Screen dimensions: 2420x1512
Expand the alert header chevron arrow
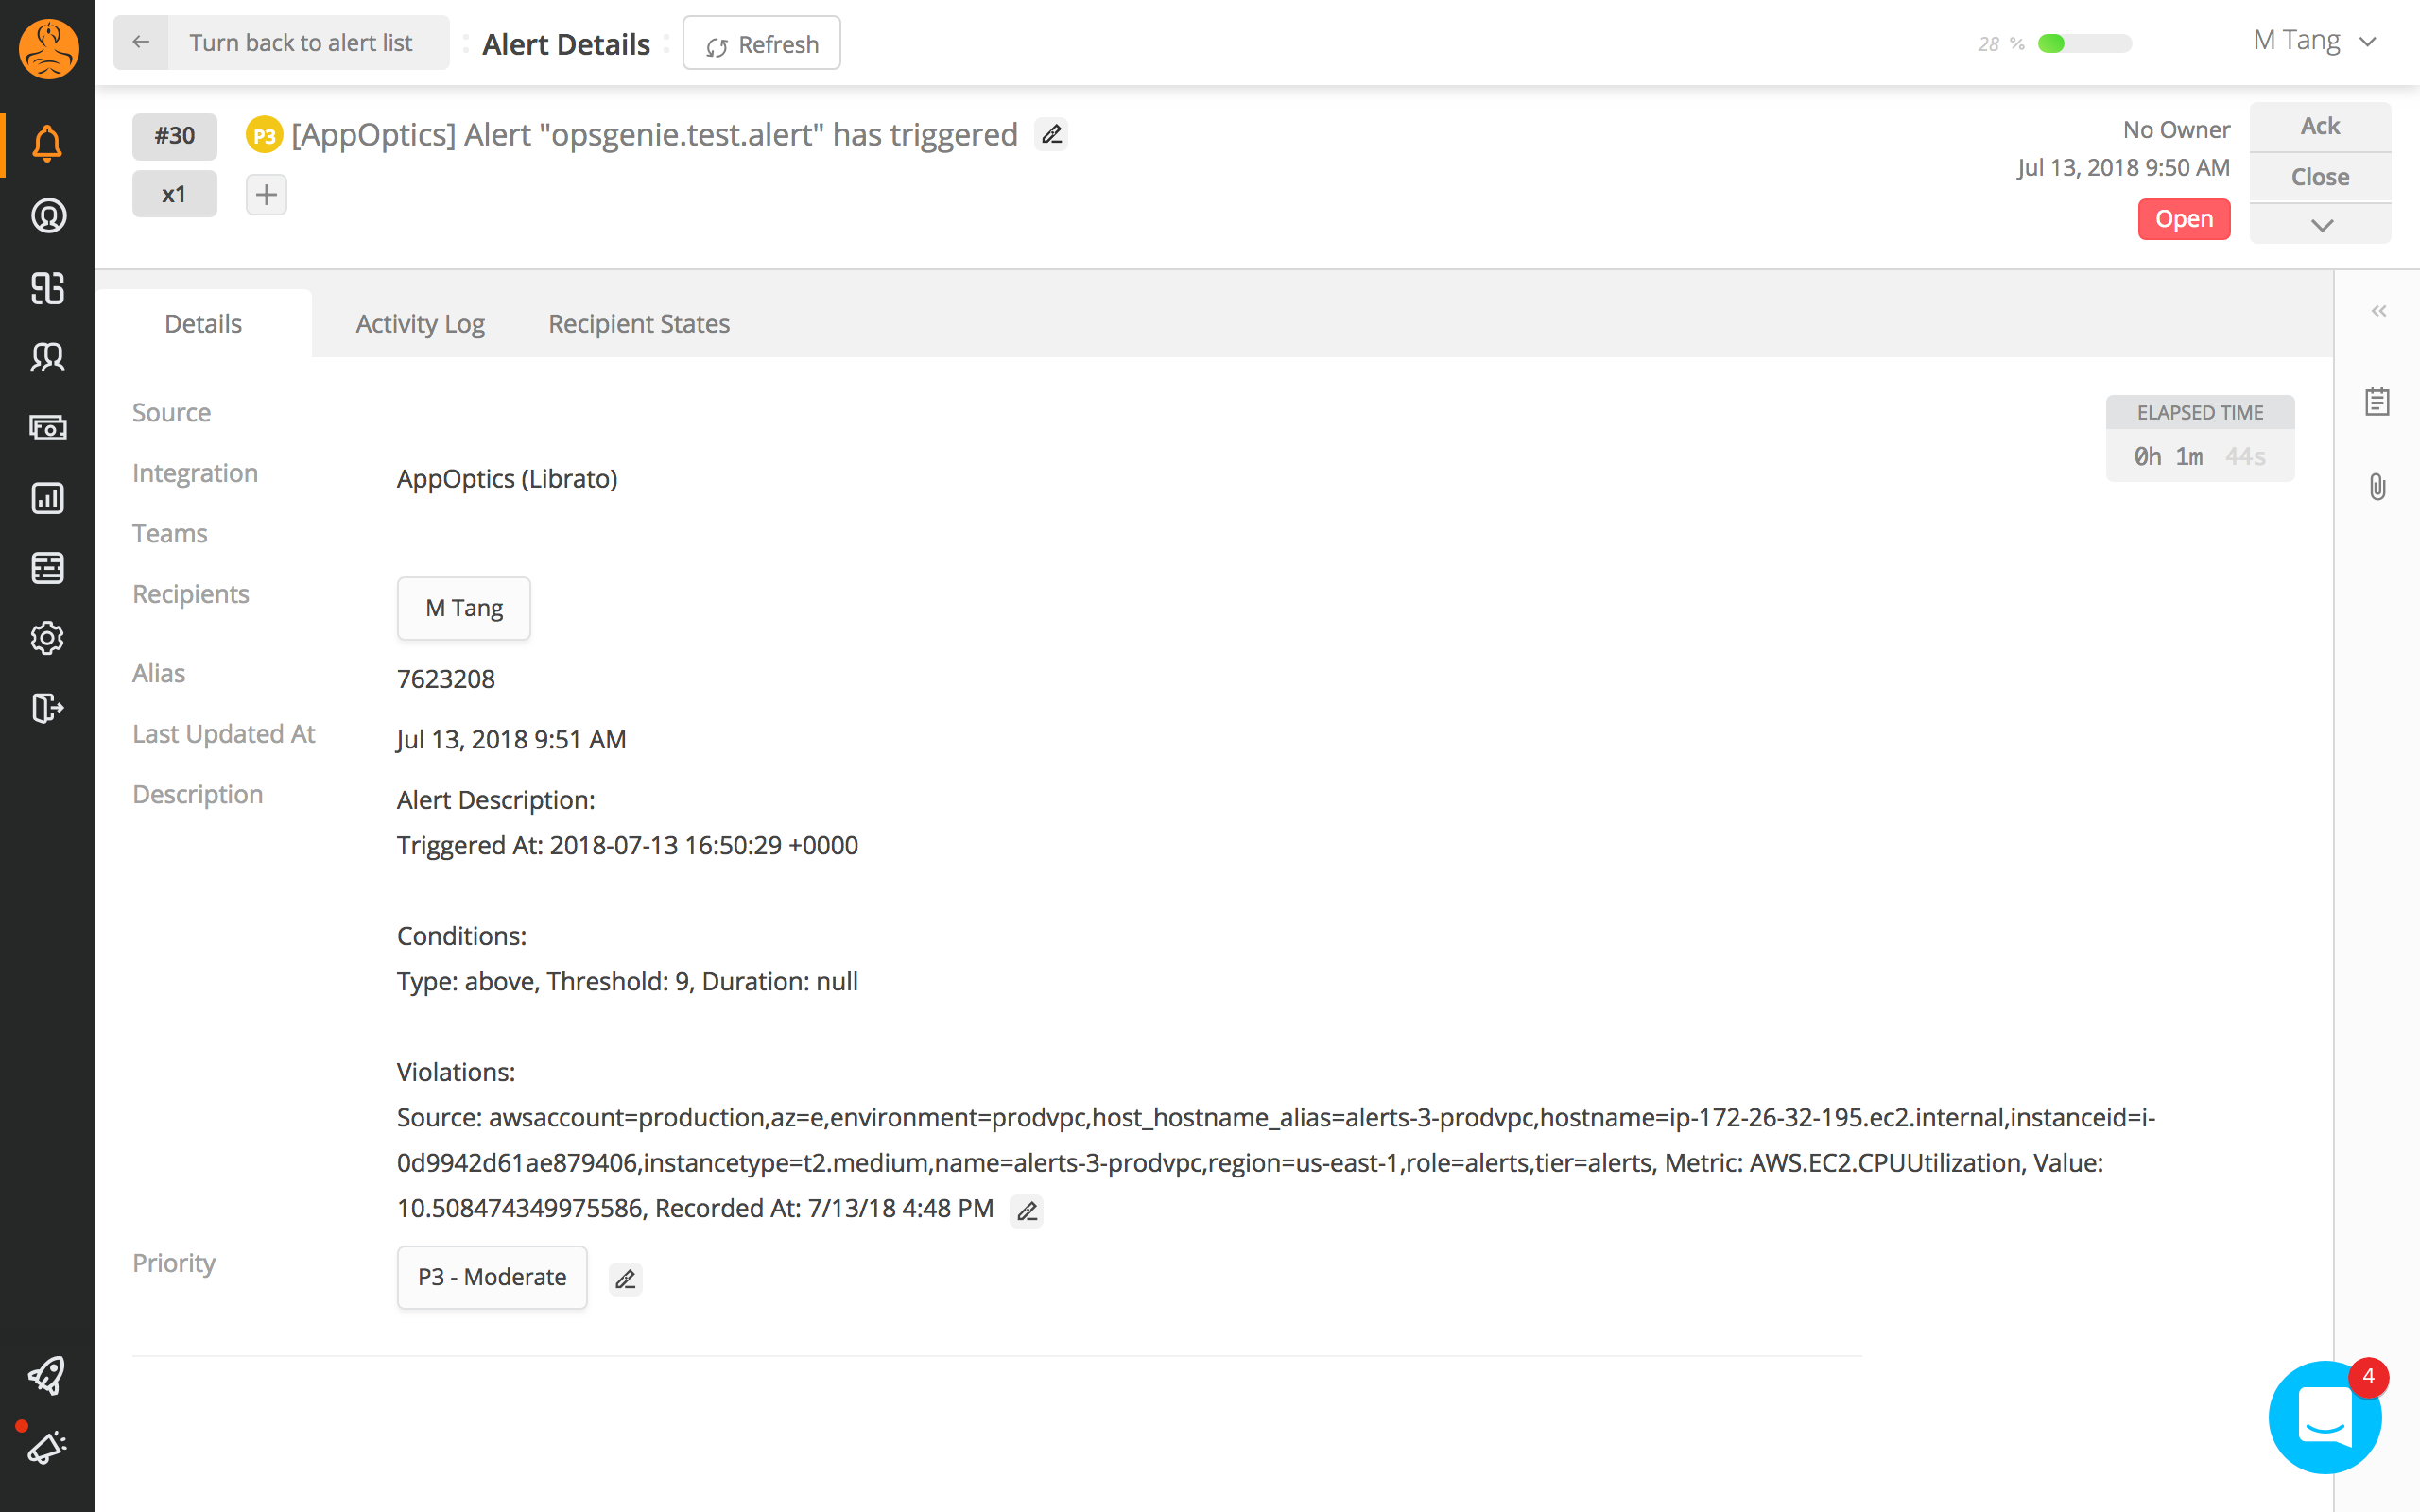pos(2321,225)
